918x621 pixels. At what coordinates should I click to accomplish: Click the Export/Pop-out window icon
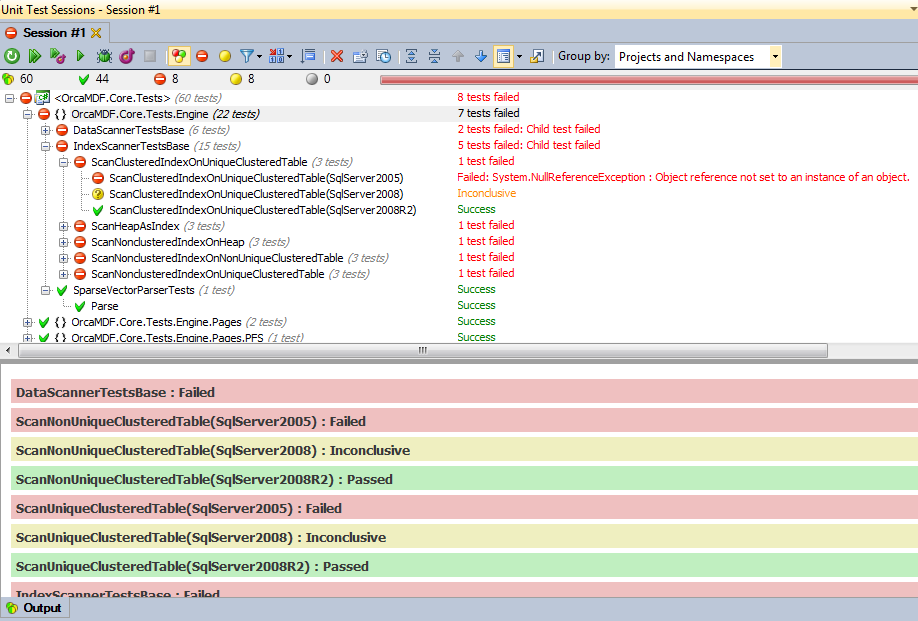537,56
